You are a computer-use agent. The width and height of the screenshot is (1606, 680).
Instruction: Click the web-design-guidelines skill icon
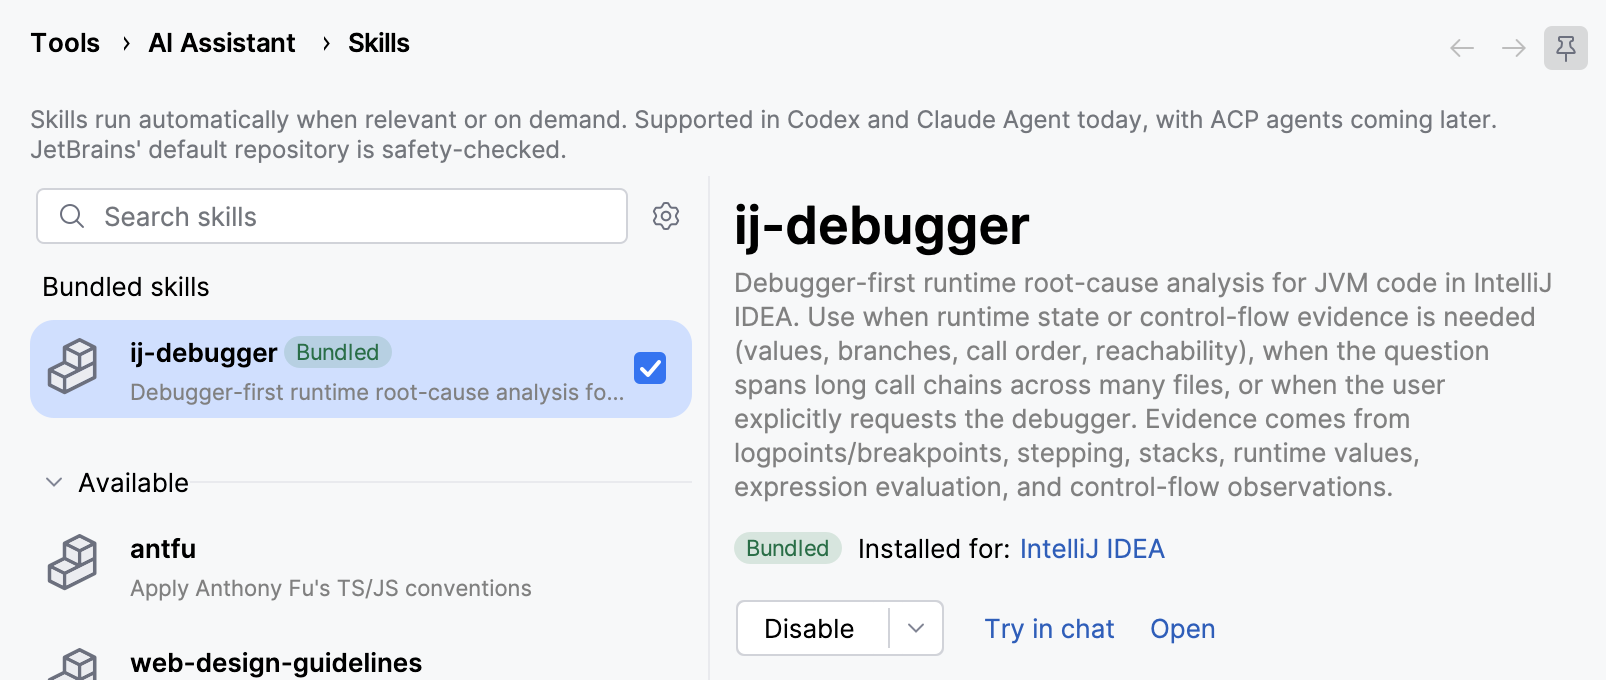[73, 664]
